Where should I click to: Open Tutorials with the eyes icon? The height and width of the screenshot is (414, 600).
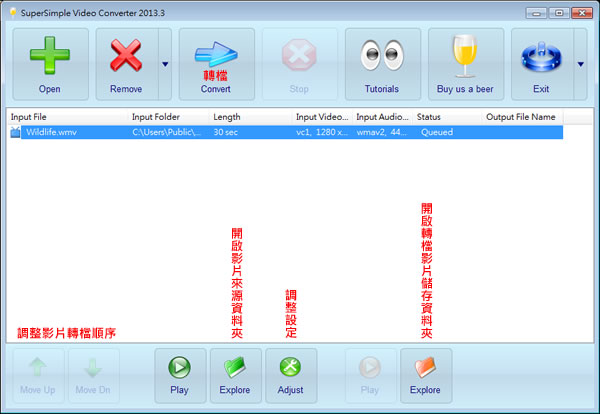pyautogui.click(x=383, y=64)
